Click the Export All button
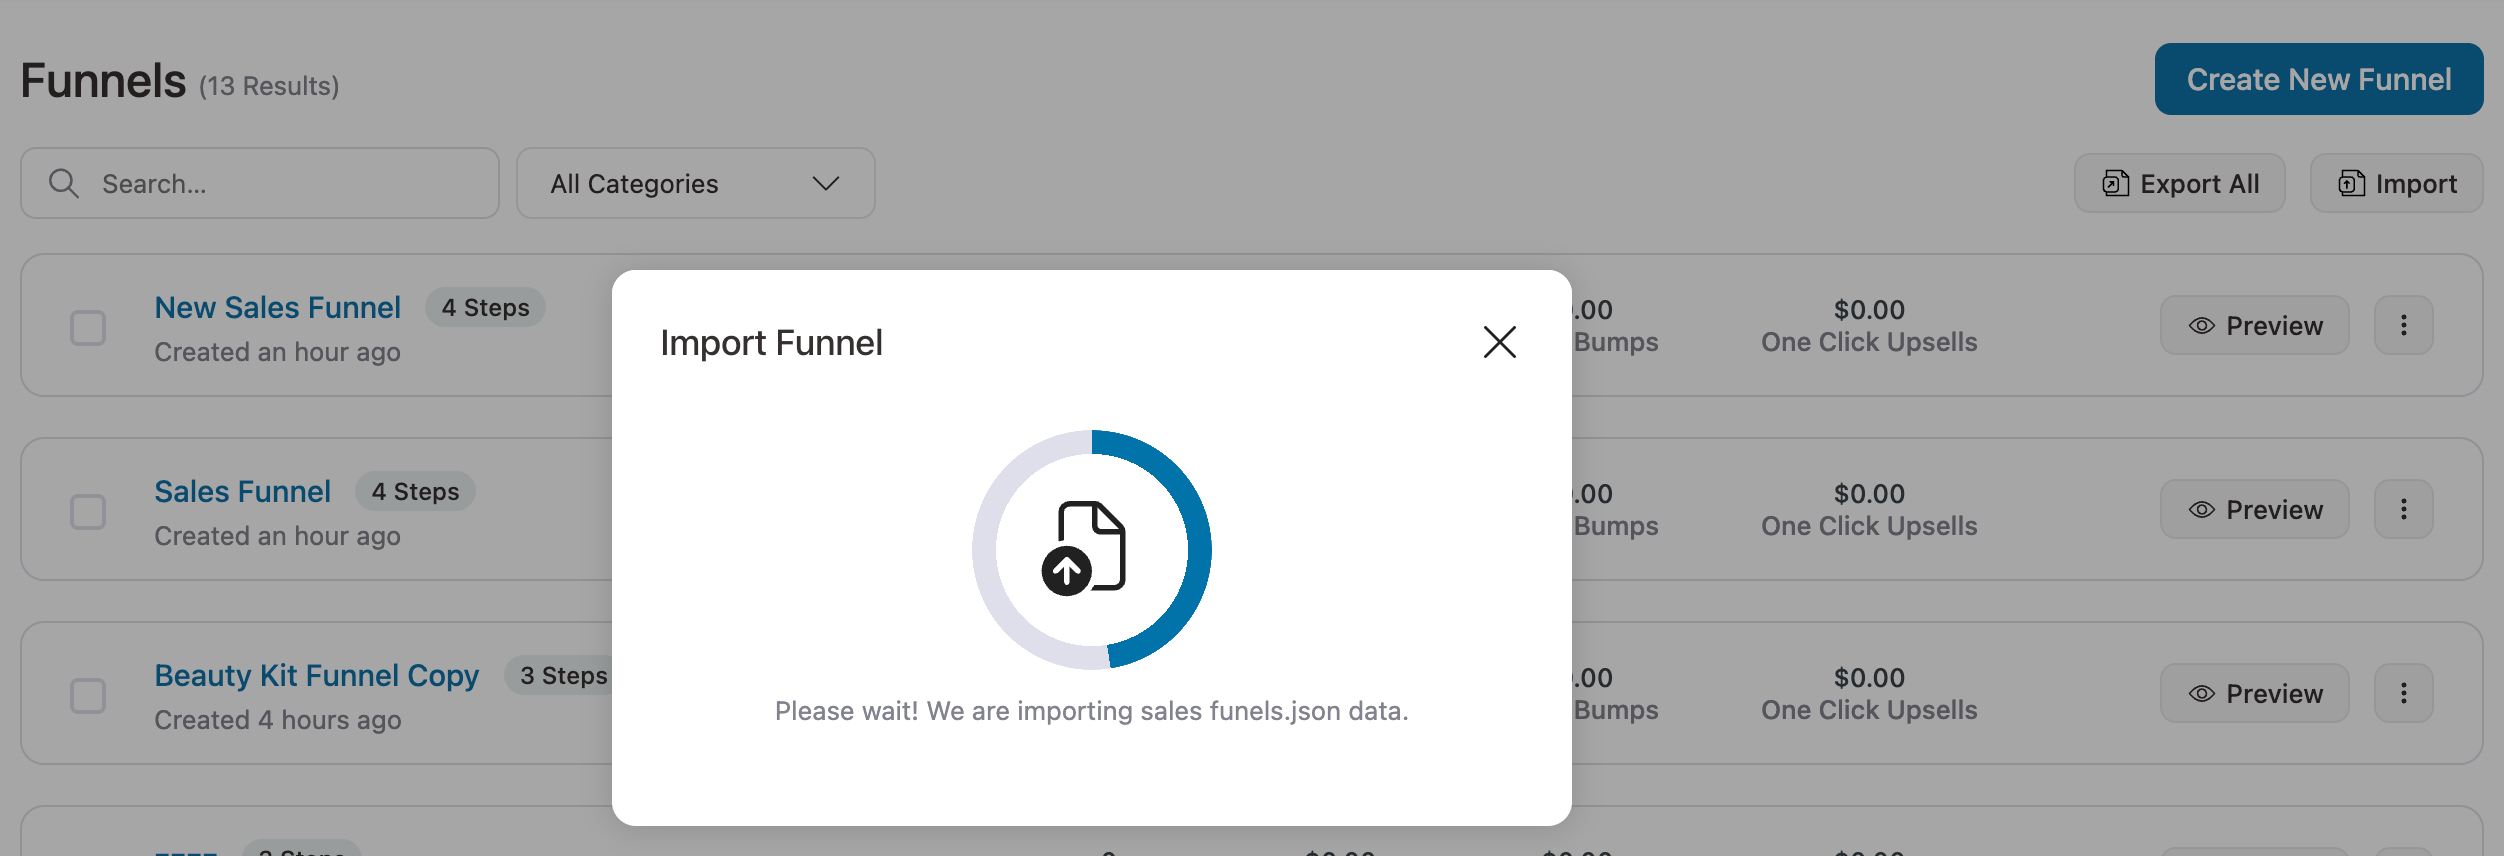The width and height of the screenshot is (2504, 856). click(x=2179, y=183)
